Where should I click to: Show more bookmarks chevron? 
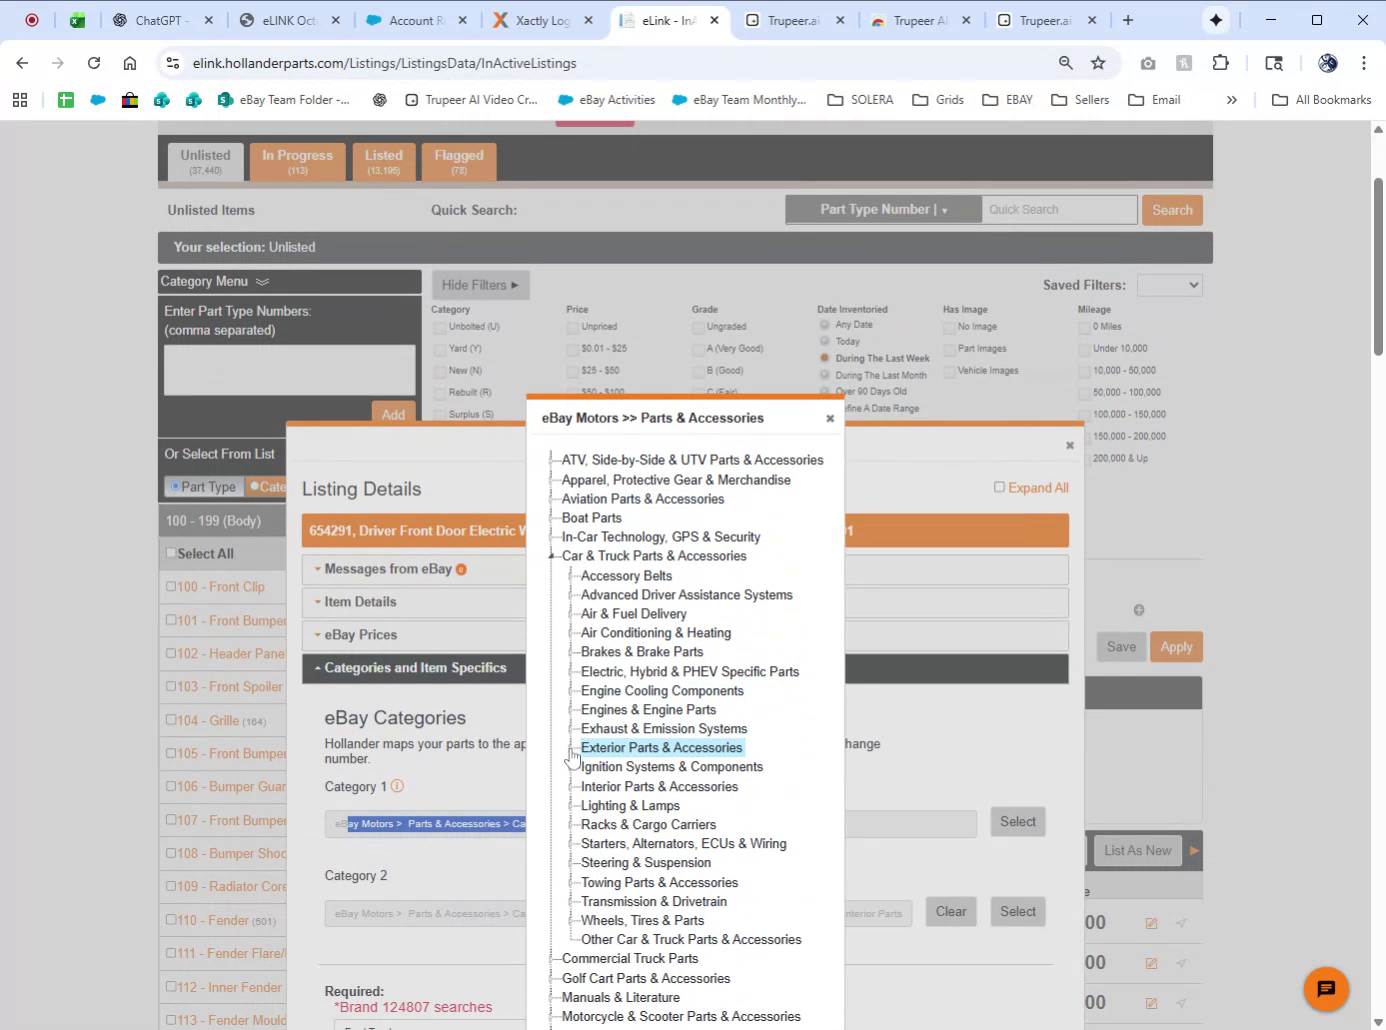tap(1232, 100)
